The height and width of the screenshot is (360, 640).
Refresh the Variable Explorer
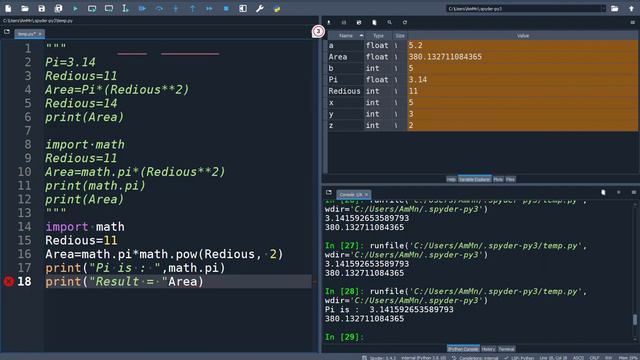tap(404, 22)
